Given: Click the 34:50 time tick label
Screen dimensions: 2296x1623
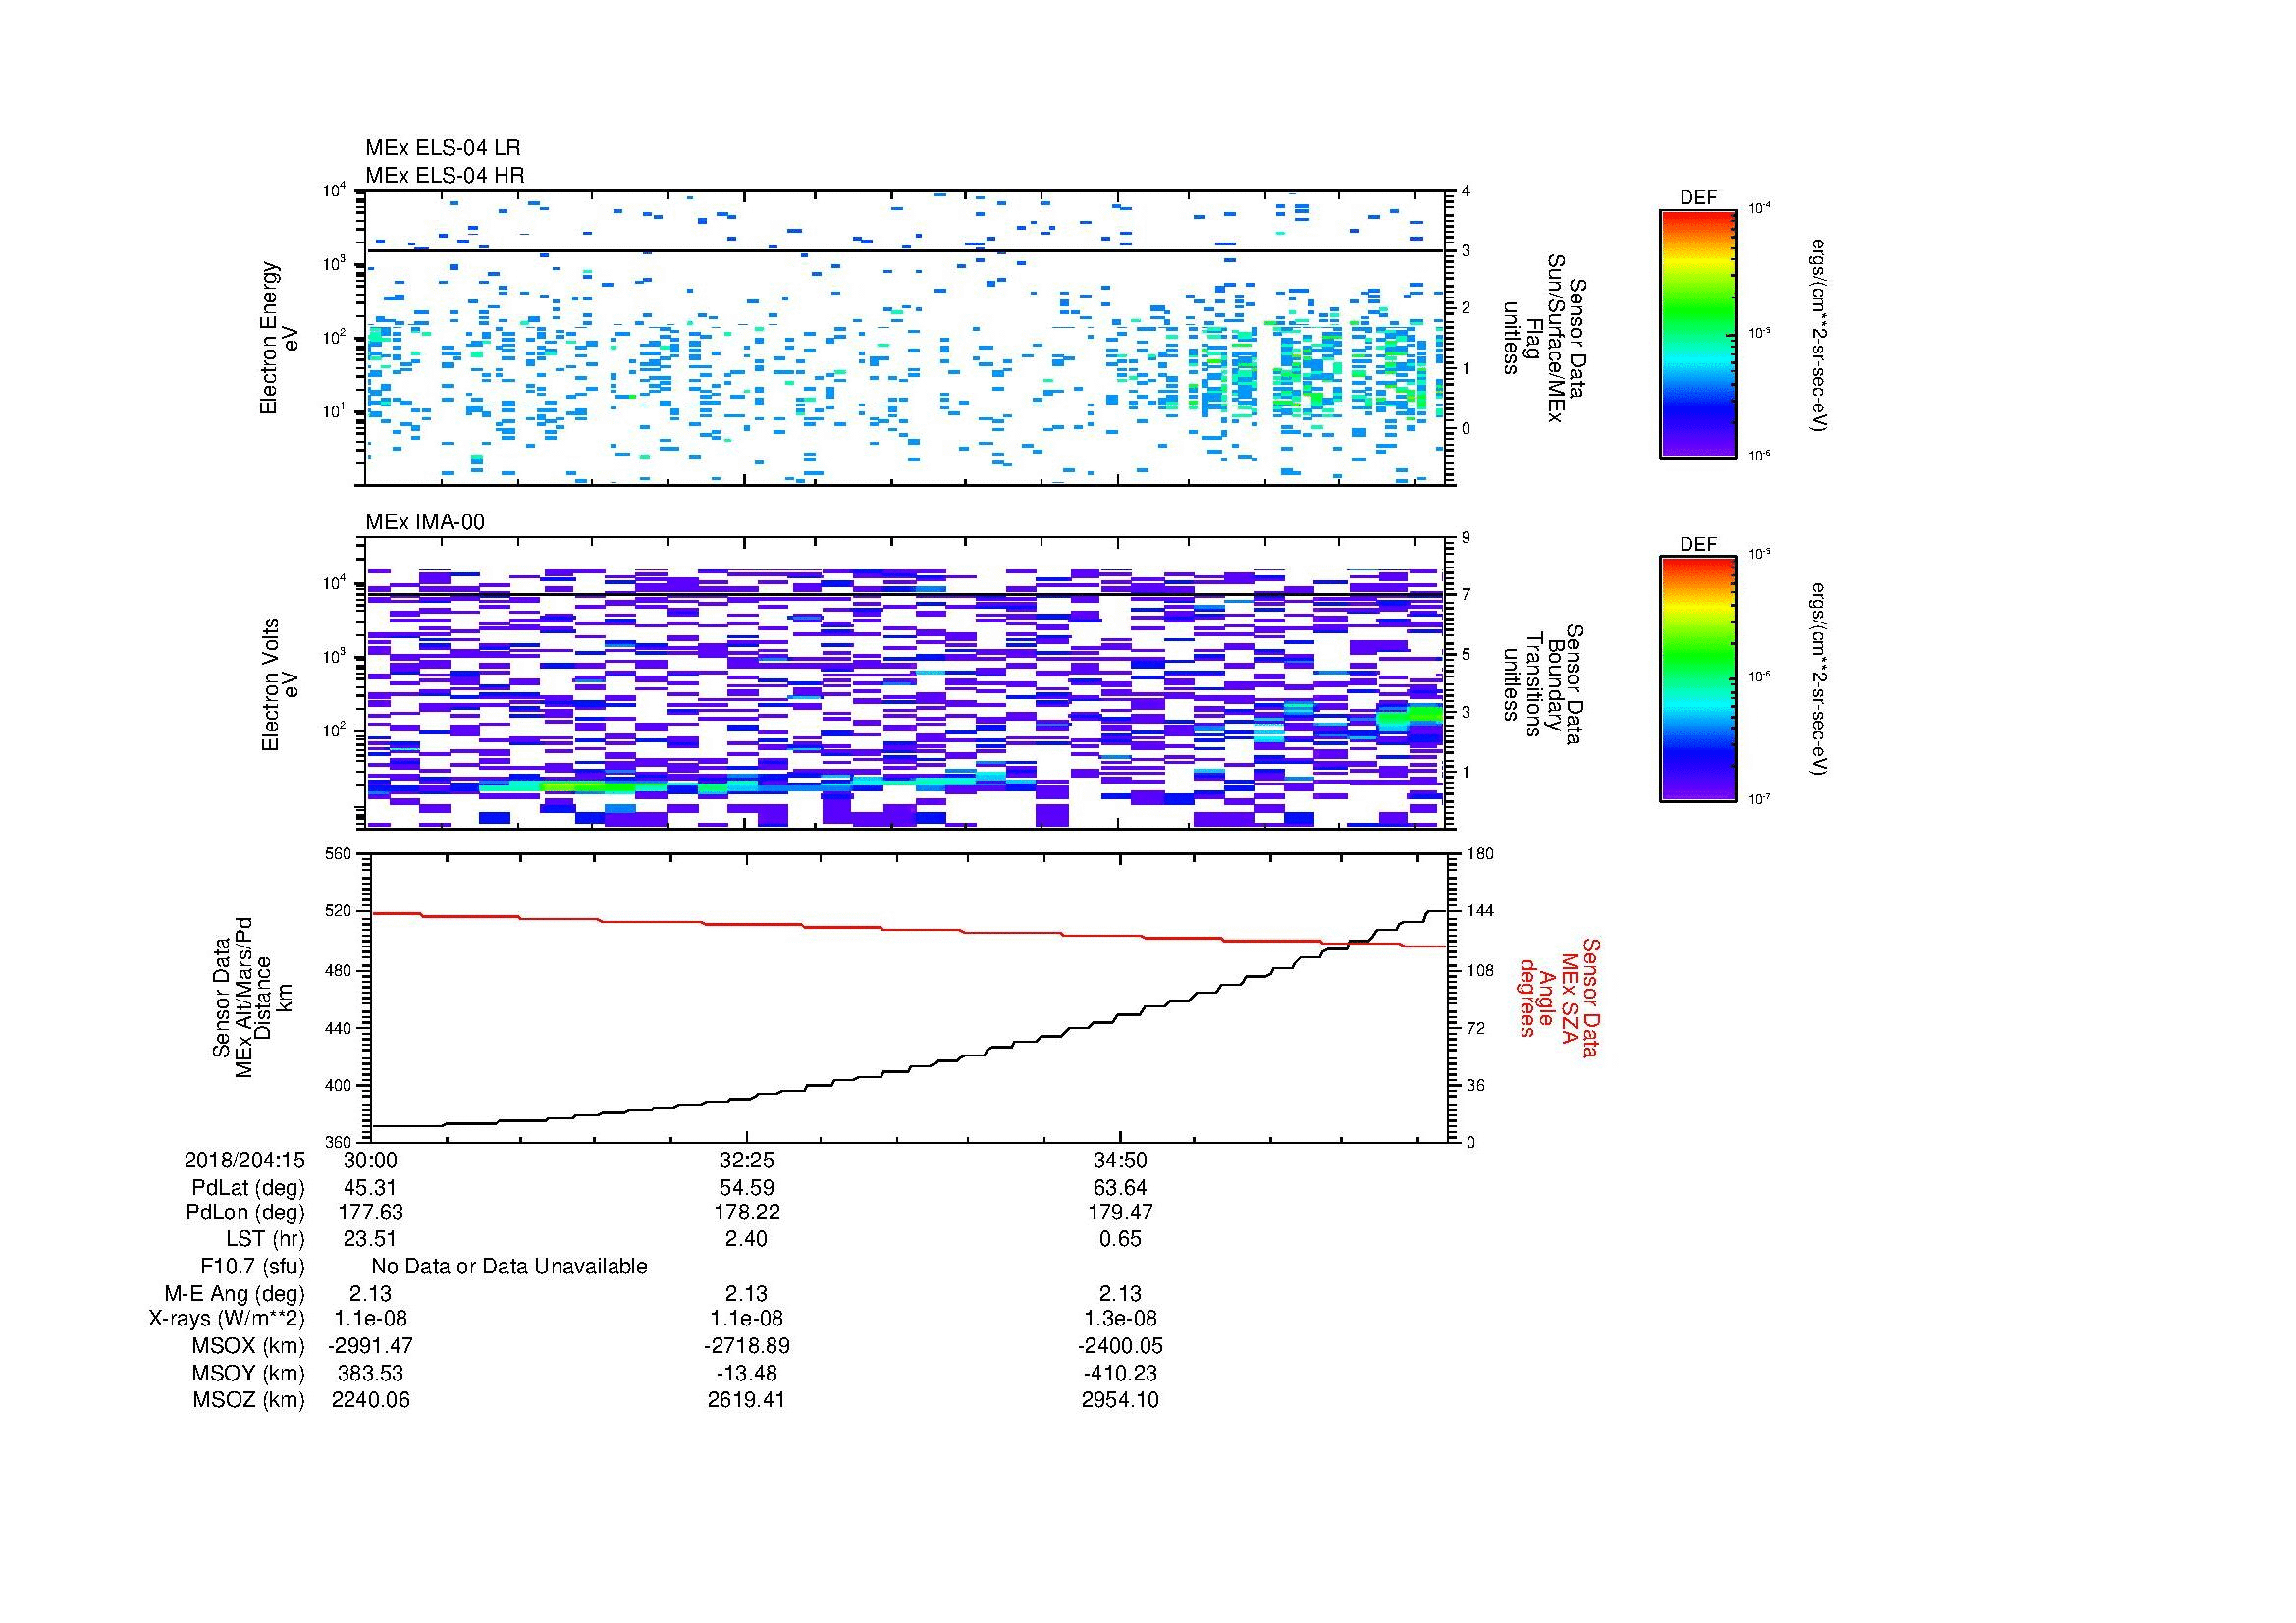Looking at the screenshot, I should click(1120, 1160).
